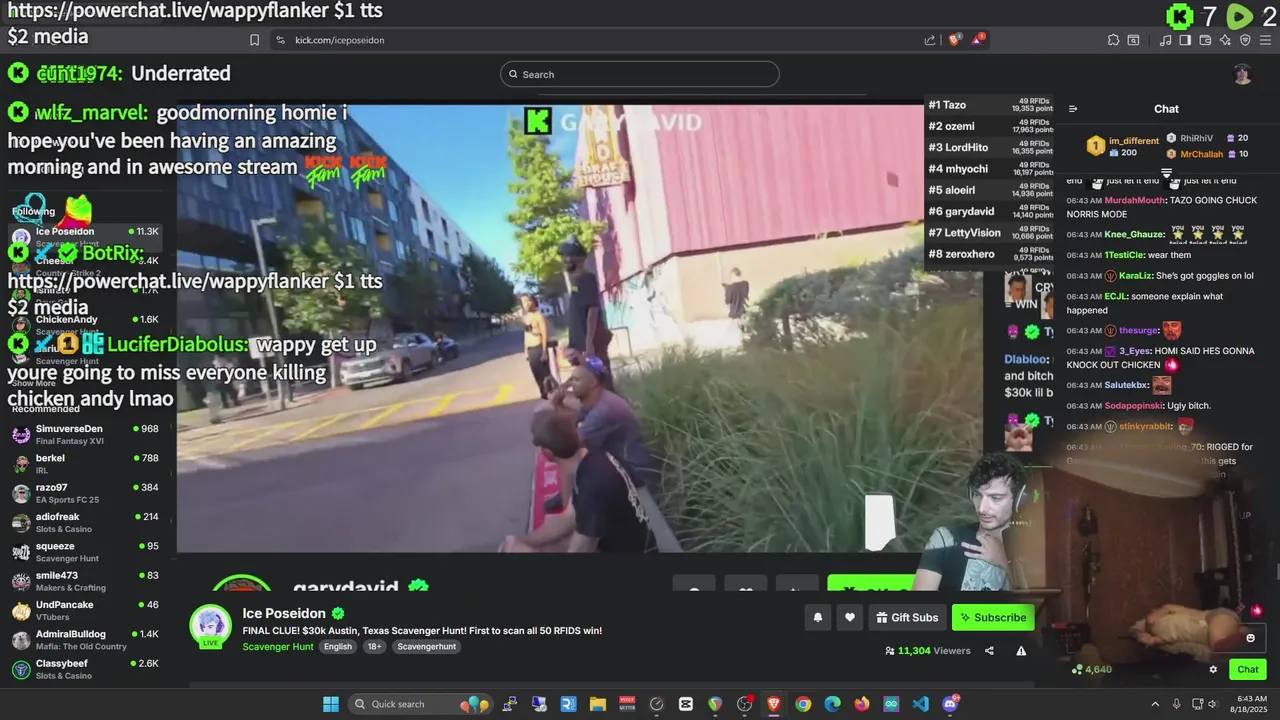Open Microsoft Edge from the taskbar
This screenshot has width=1280, height=720.
click(x=832, y=704)
